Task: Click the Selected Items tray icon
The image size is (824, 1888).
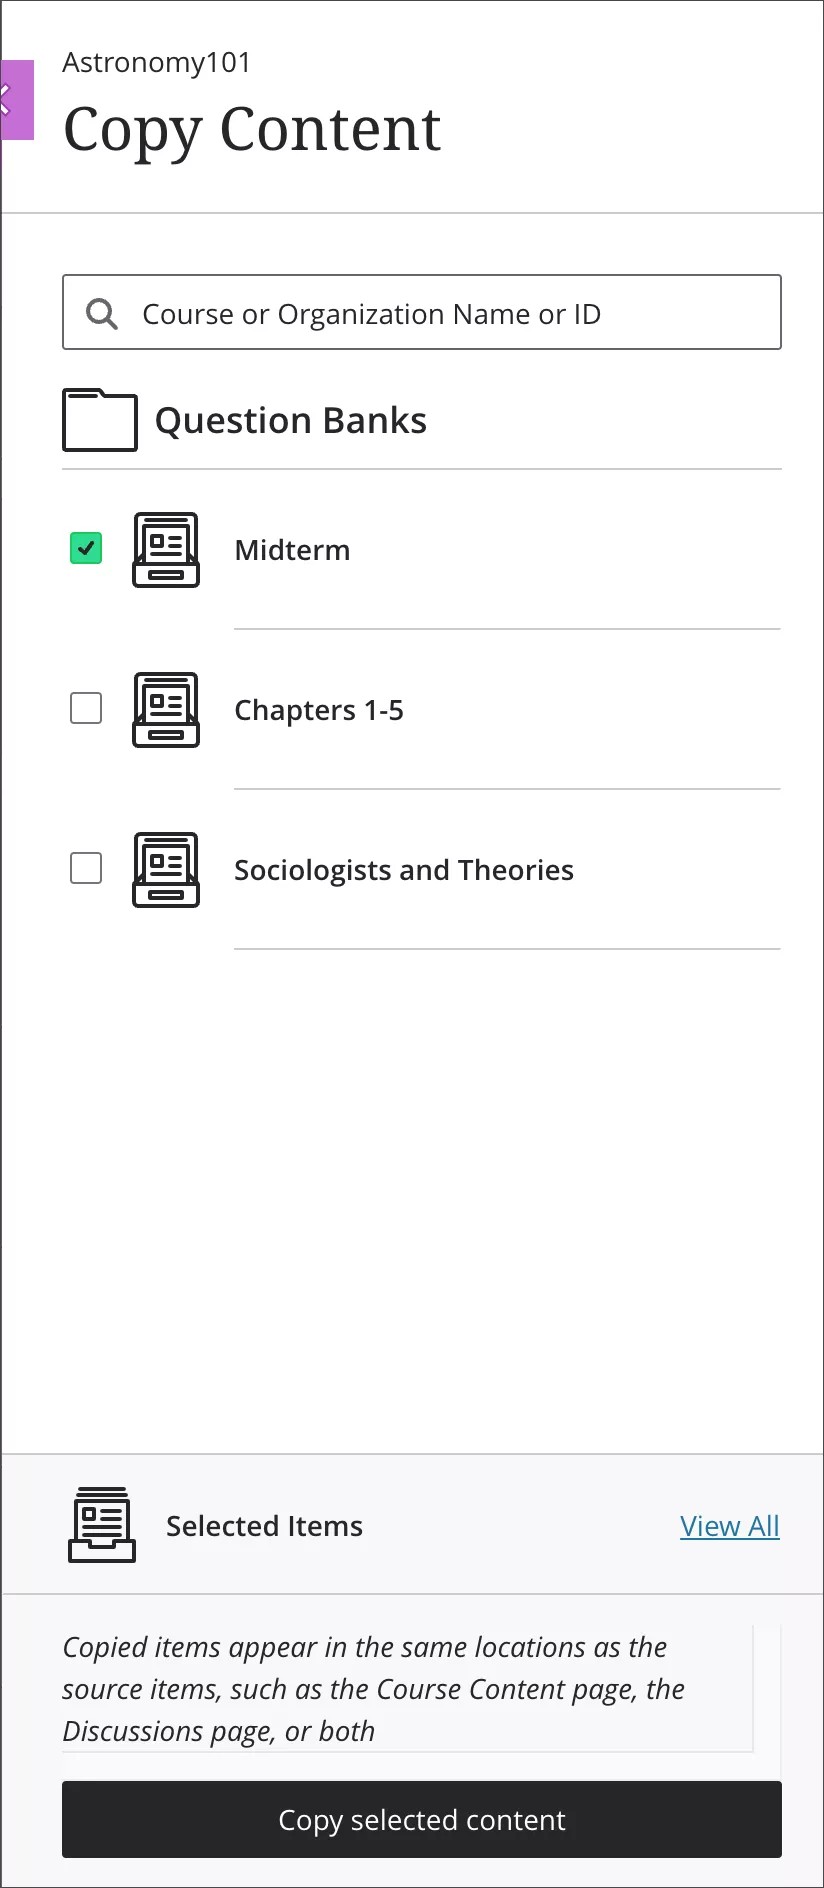Action: tap(102, 1525)
